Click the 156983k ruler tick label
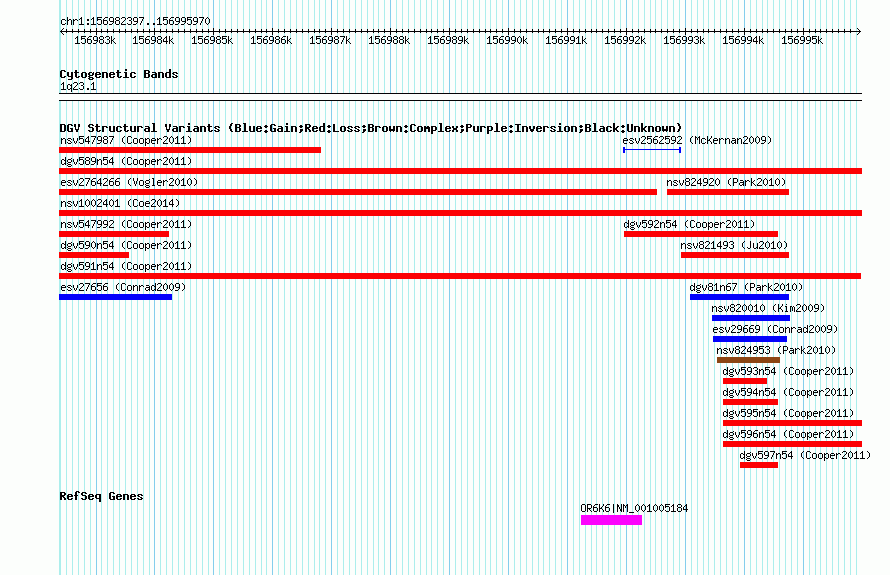Viewport: 890px width, 575px height. 95,40
